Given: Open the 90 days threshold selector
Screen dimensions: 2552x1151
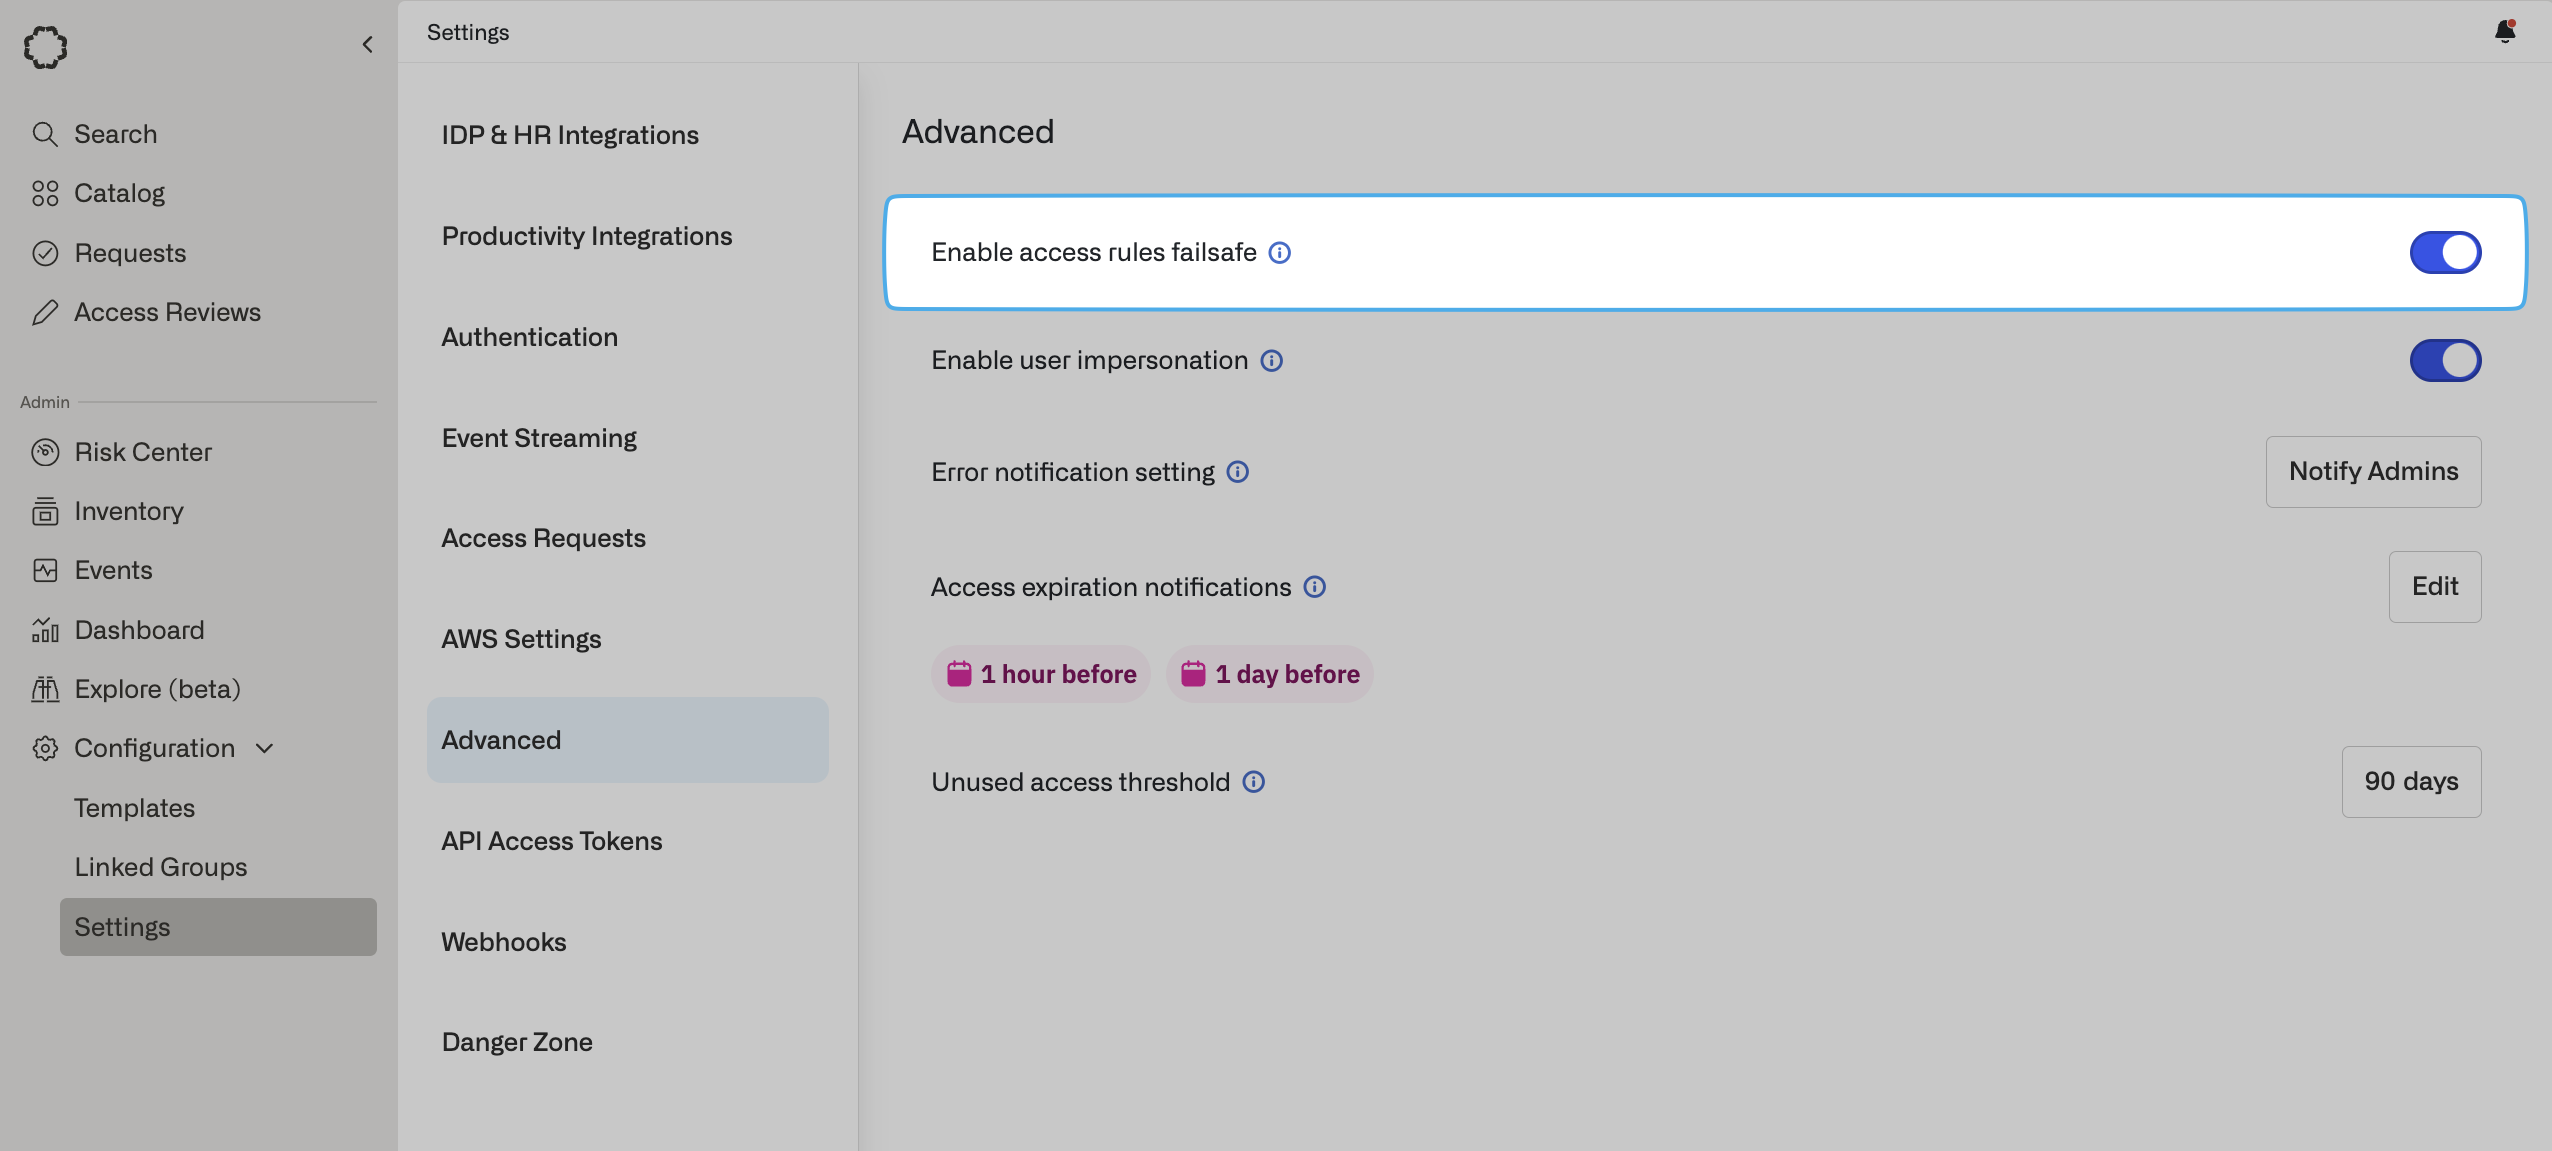Looking at the screenshot, I should coord(2410,781).
